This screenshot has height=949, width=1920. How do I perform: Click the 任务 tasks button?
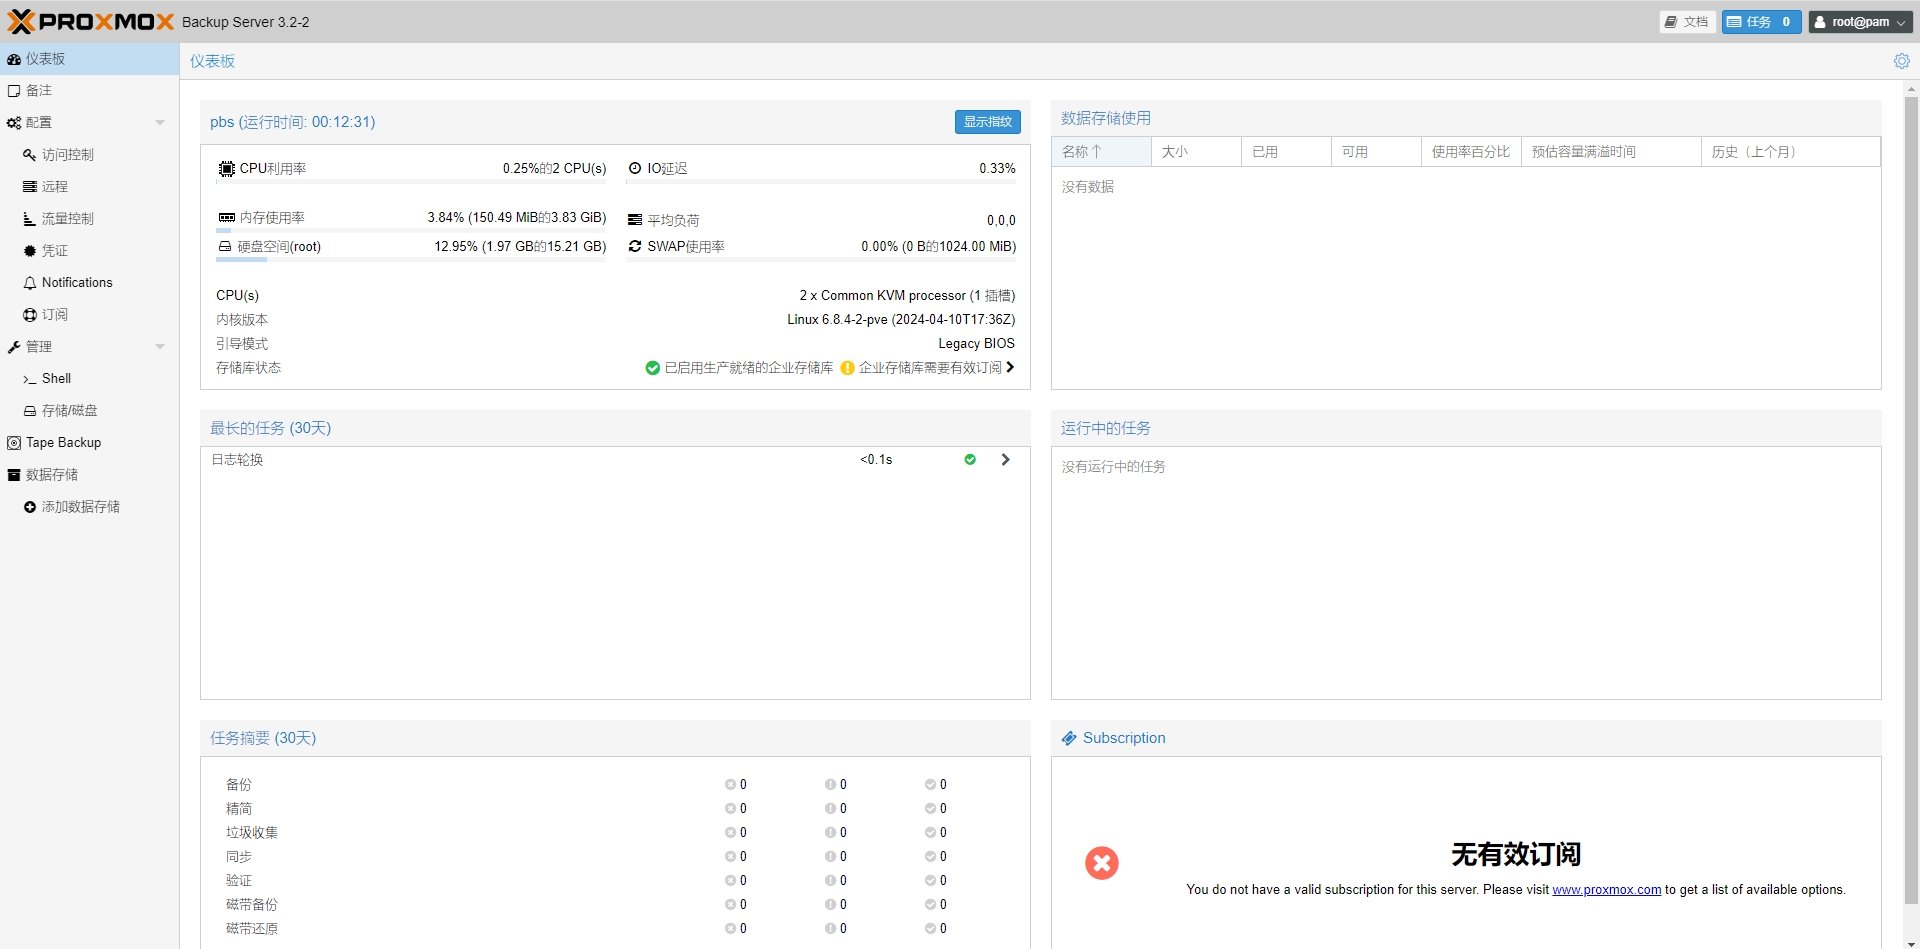(x=1760, y=22)
